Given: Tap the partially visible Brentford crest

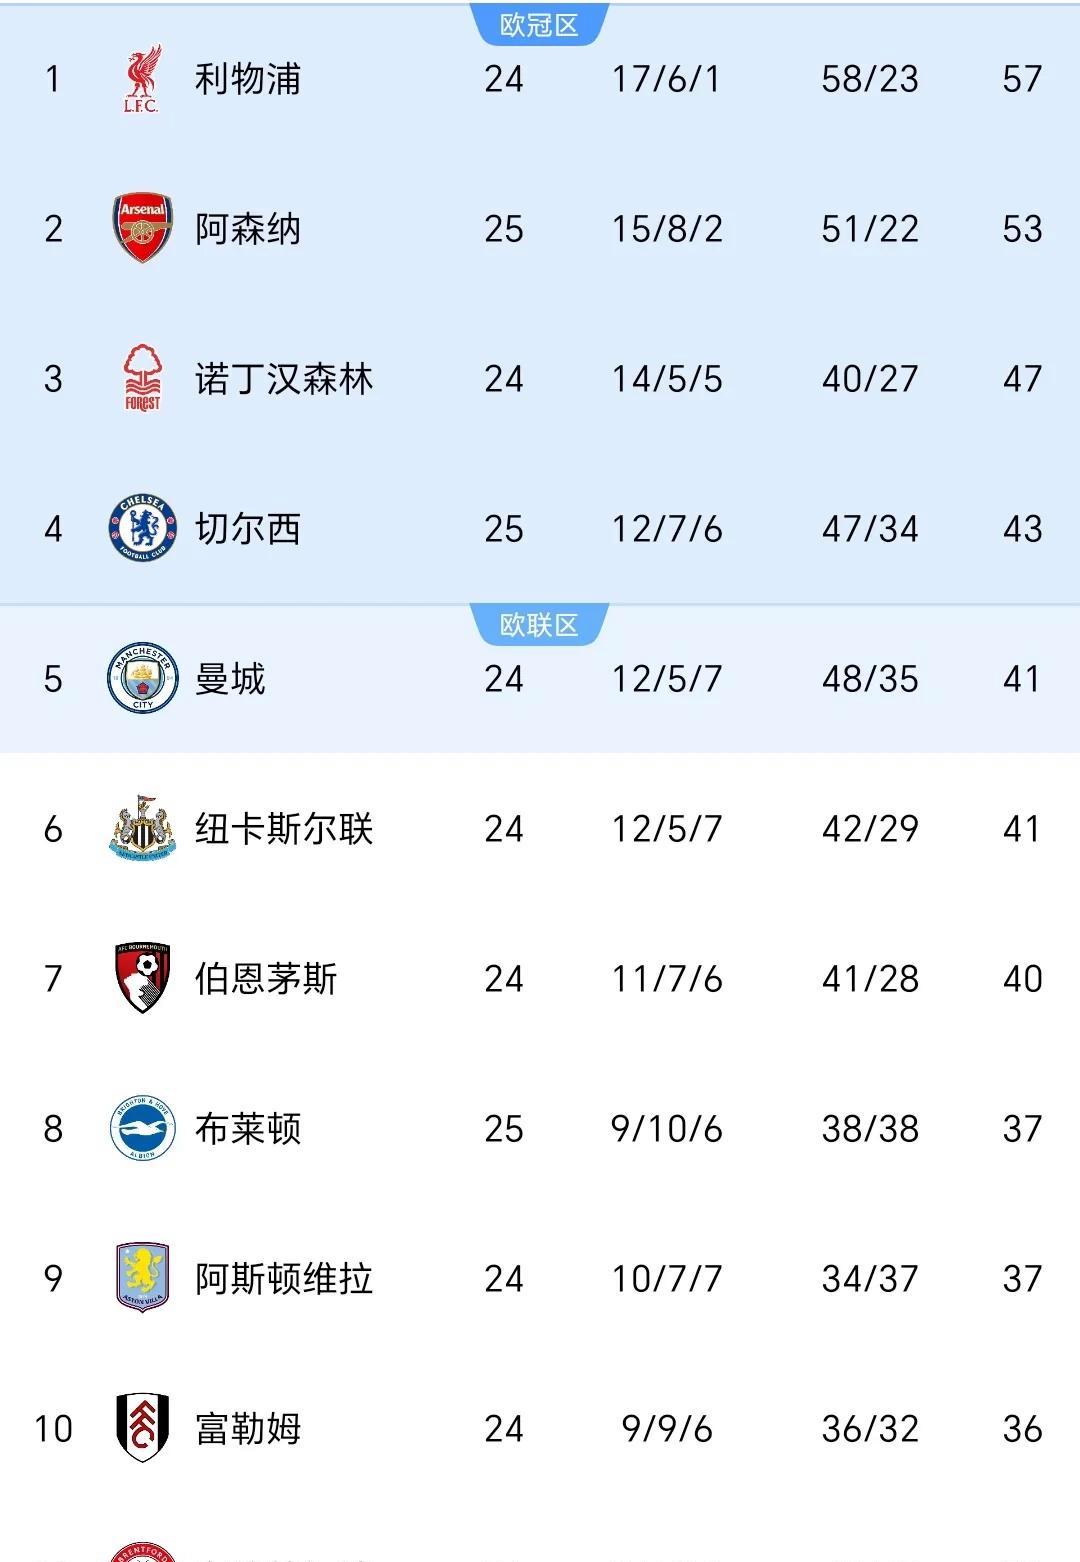Looking at the screenshot, I should [142, 1552].
